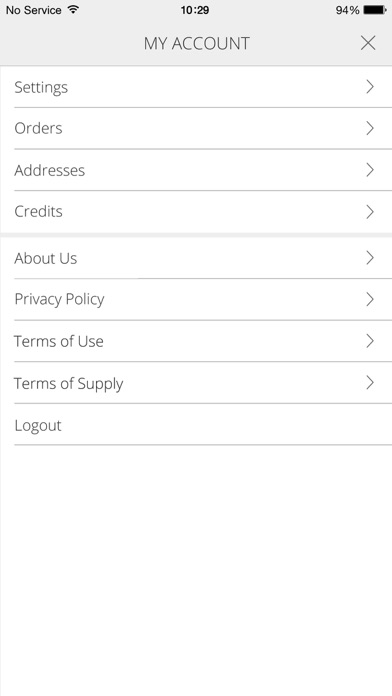The height and width of the screenshot is (696, 392).
Task: Tap the Logout button
Action: click(196, 425)
